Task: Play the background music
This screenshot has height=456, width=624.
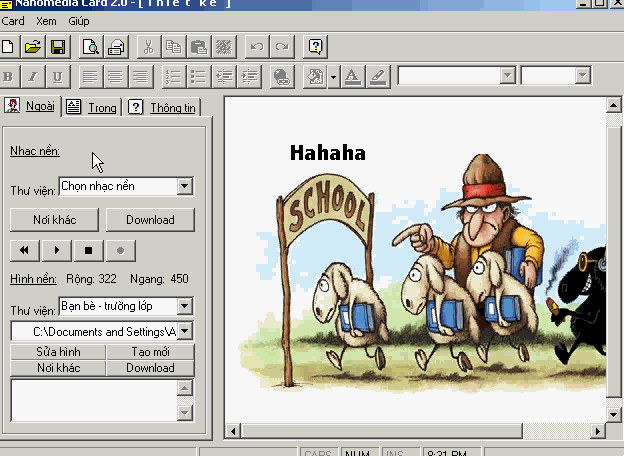Action: (x=57, y=250)
